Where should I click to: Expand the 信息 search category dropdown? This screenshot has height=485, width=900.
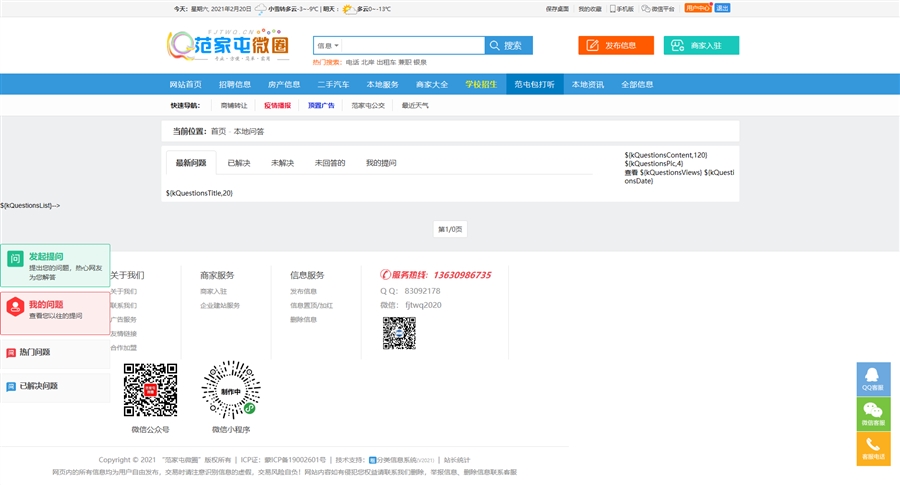click(328, 46)
